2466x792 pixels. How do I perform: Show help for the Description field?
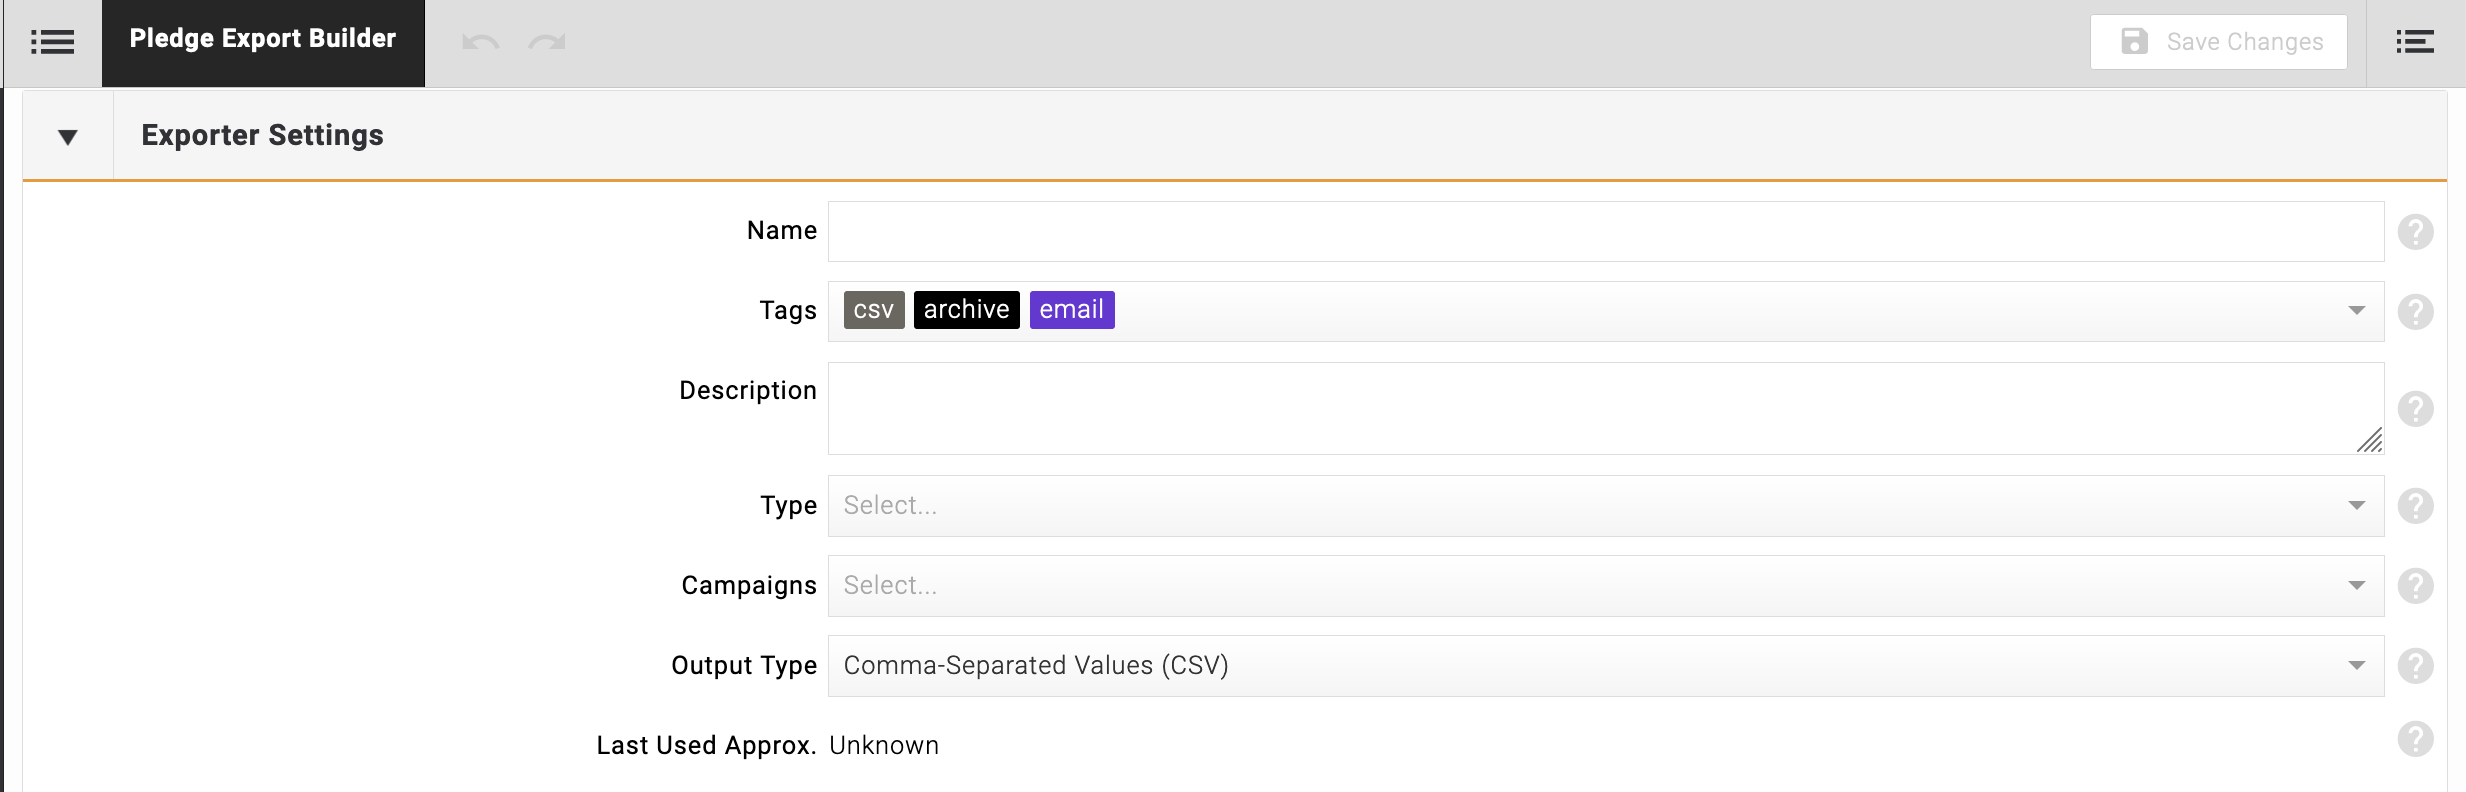tap(2415, 409)
